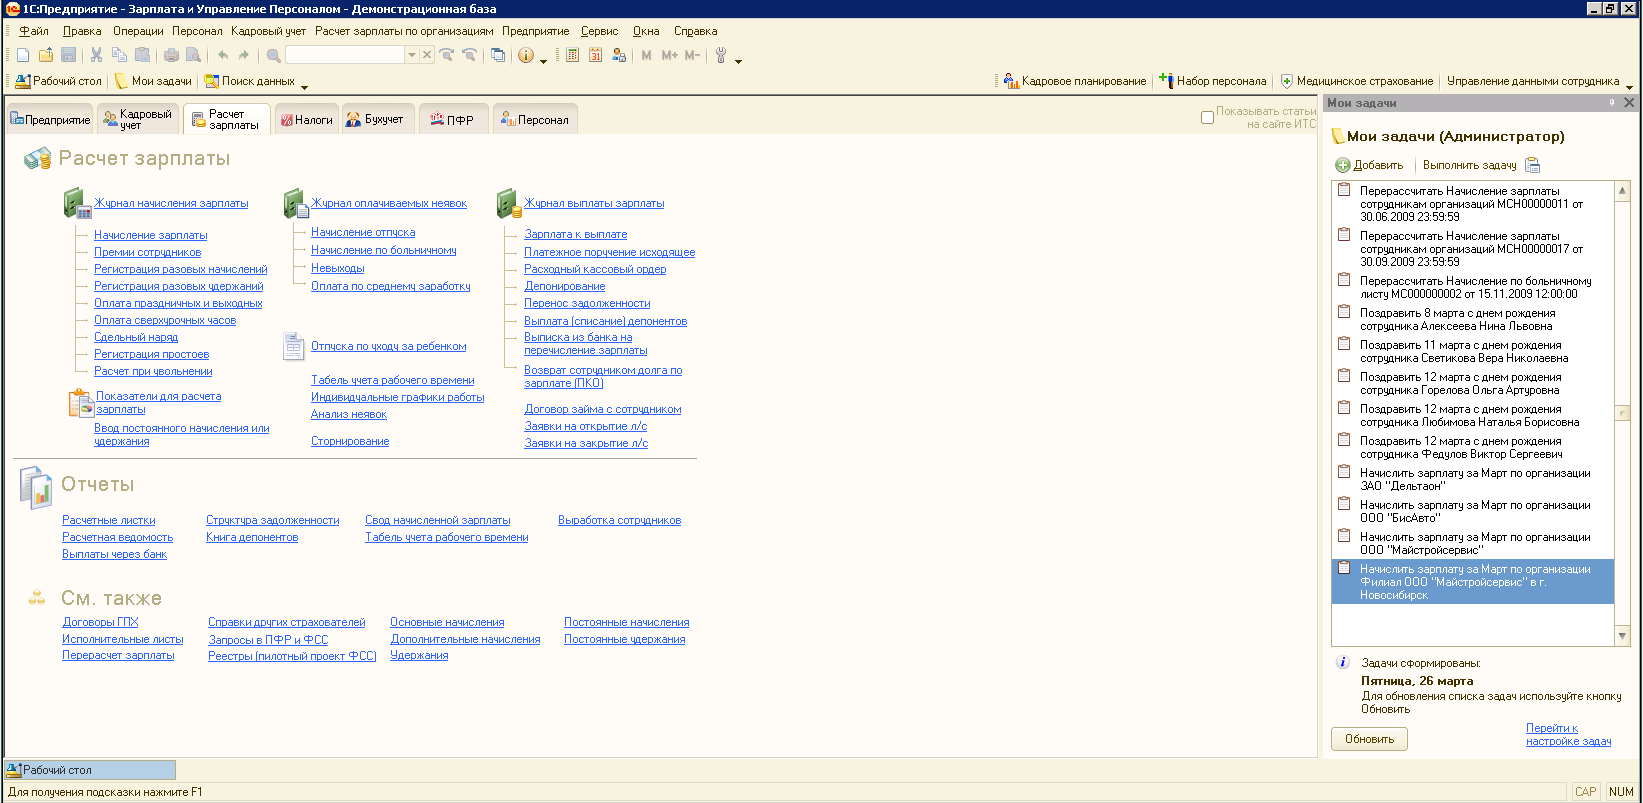Select task Начислить зарплату ООО "БисАвто"
Screen dimensions: 1643x803
(1473, 511)
